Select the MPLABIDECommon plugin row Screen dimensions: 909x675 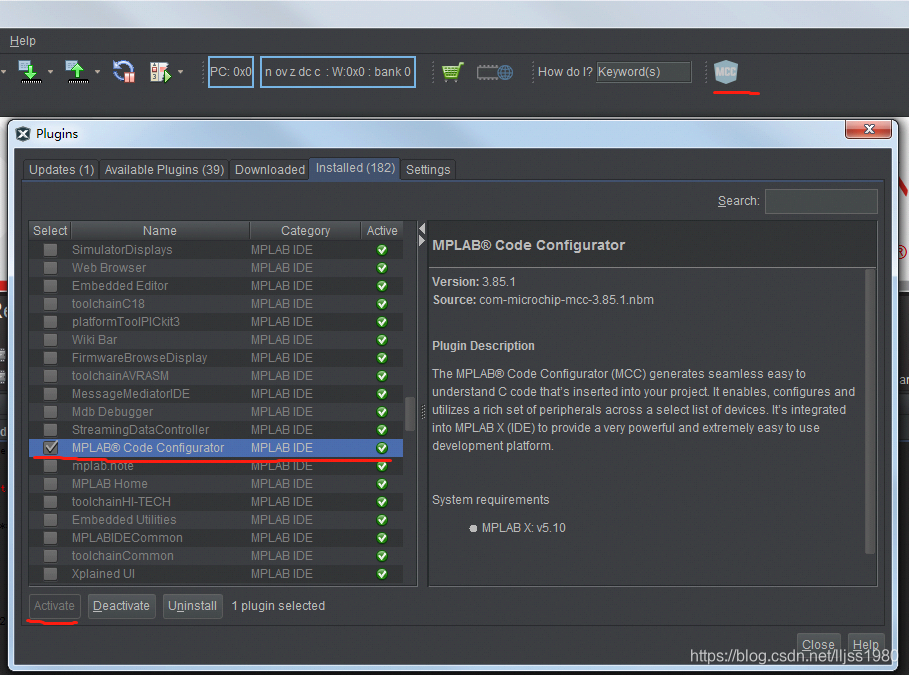tap(216, 538)
